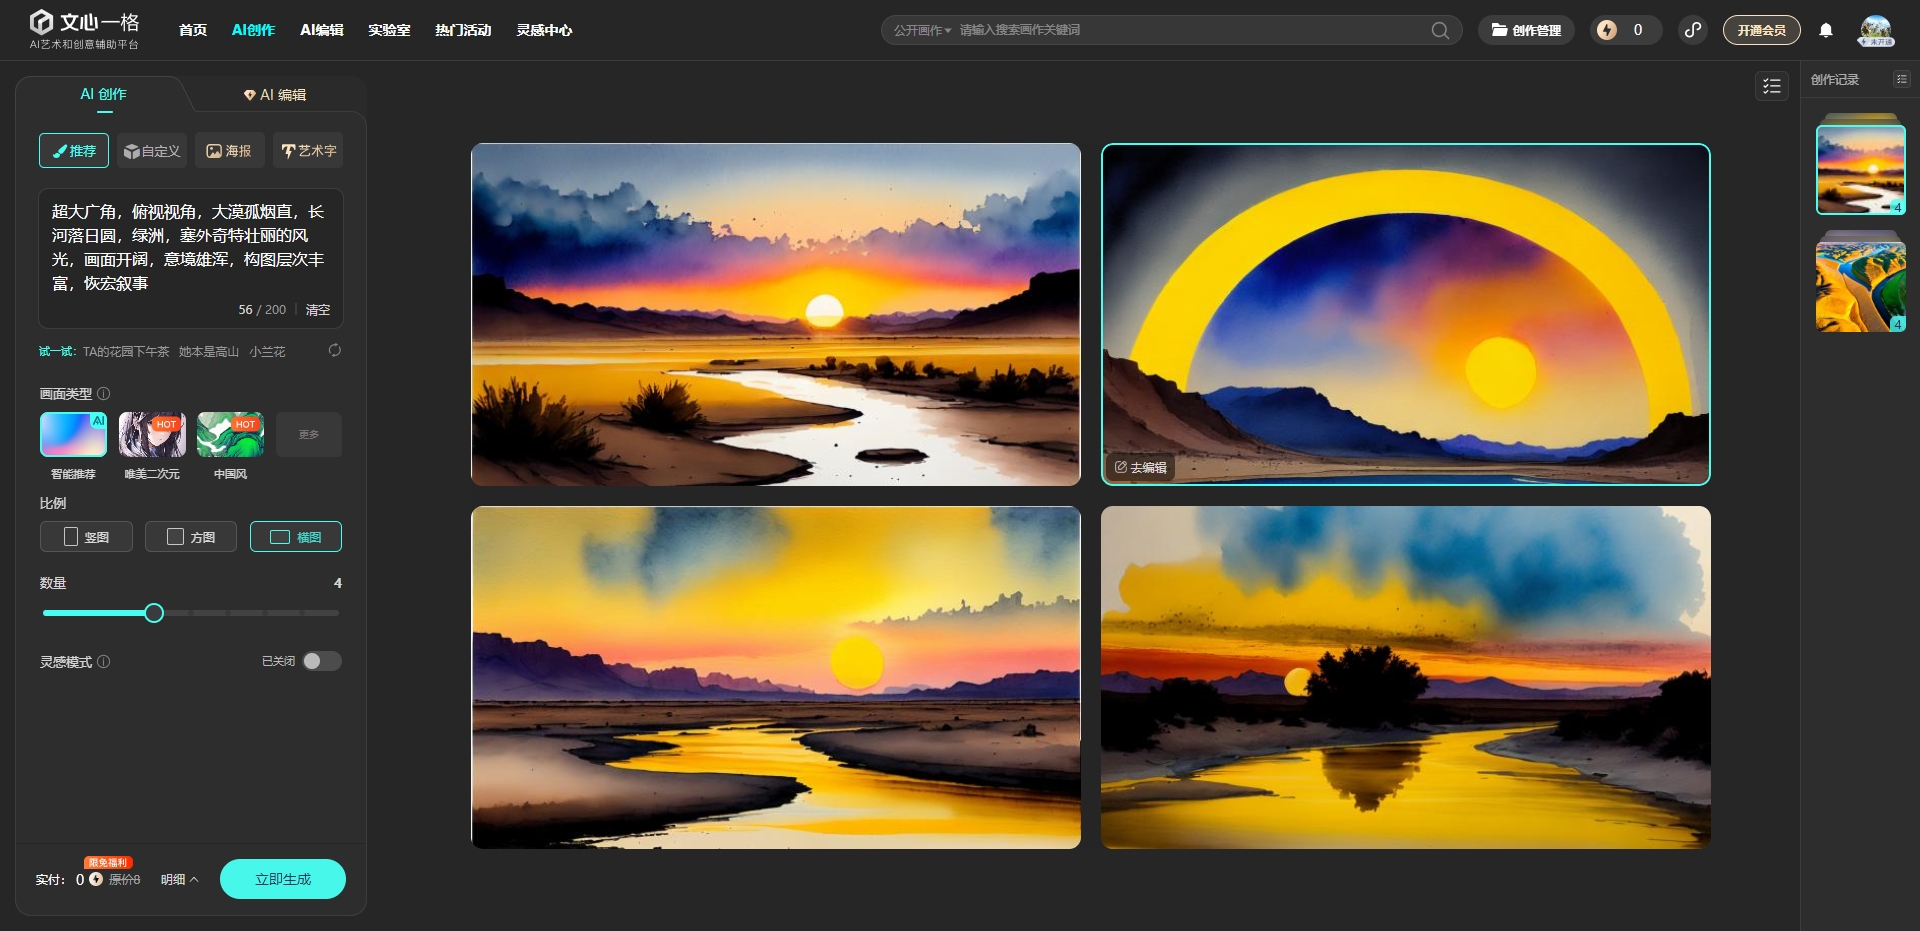Toggle the 灵感模式 switch

[x=322, y=661]
